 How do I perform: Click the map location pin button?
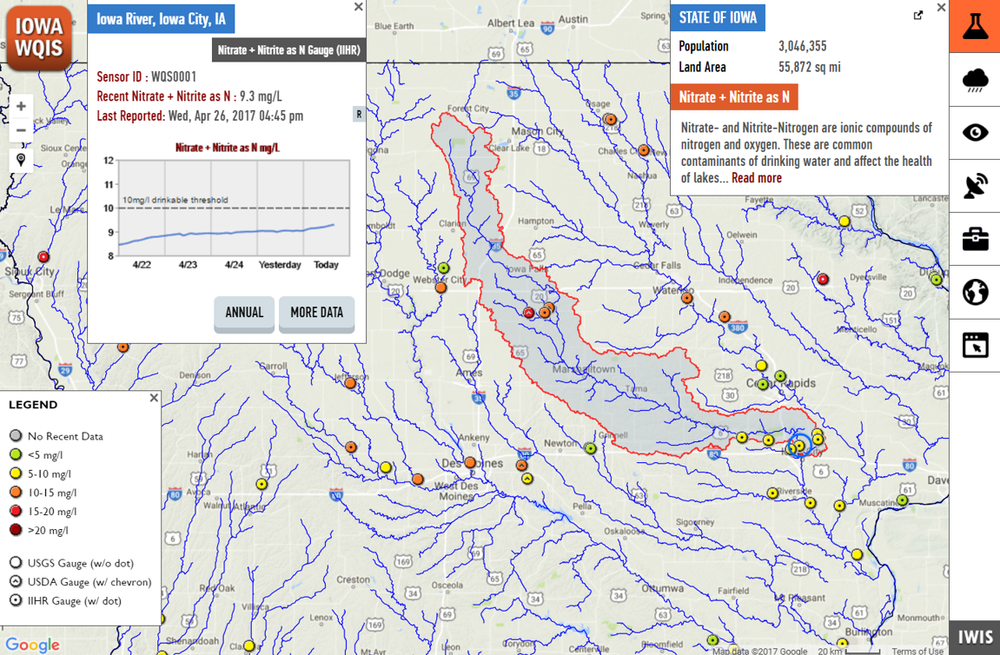tap(21, 160)
